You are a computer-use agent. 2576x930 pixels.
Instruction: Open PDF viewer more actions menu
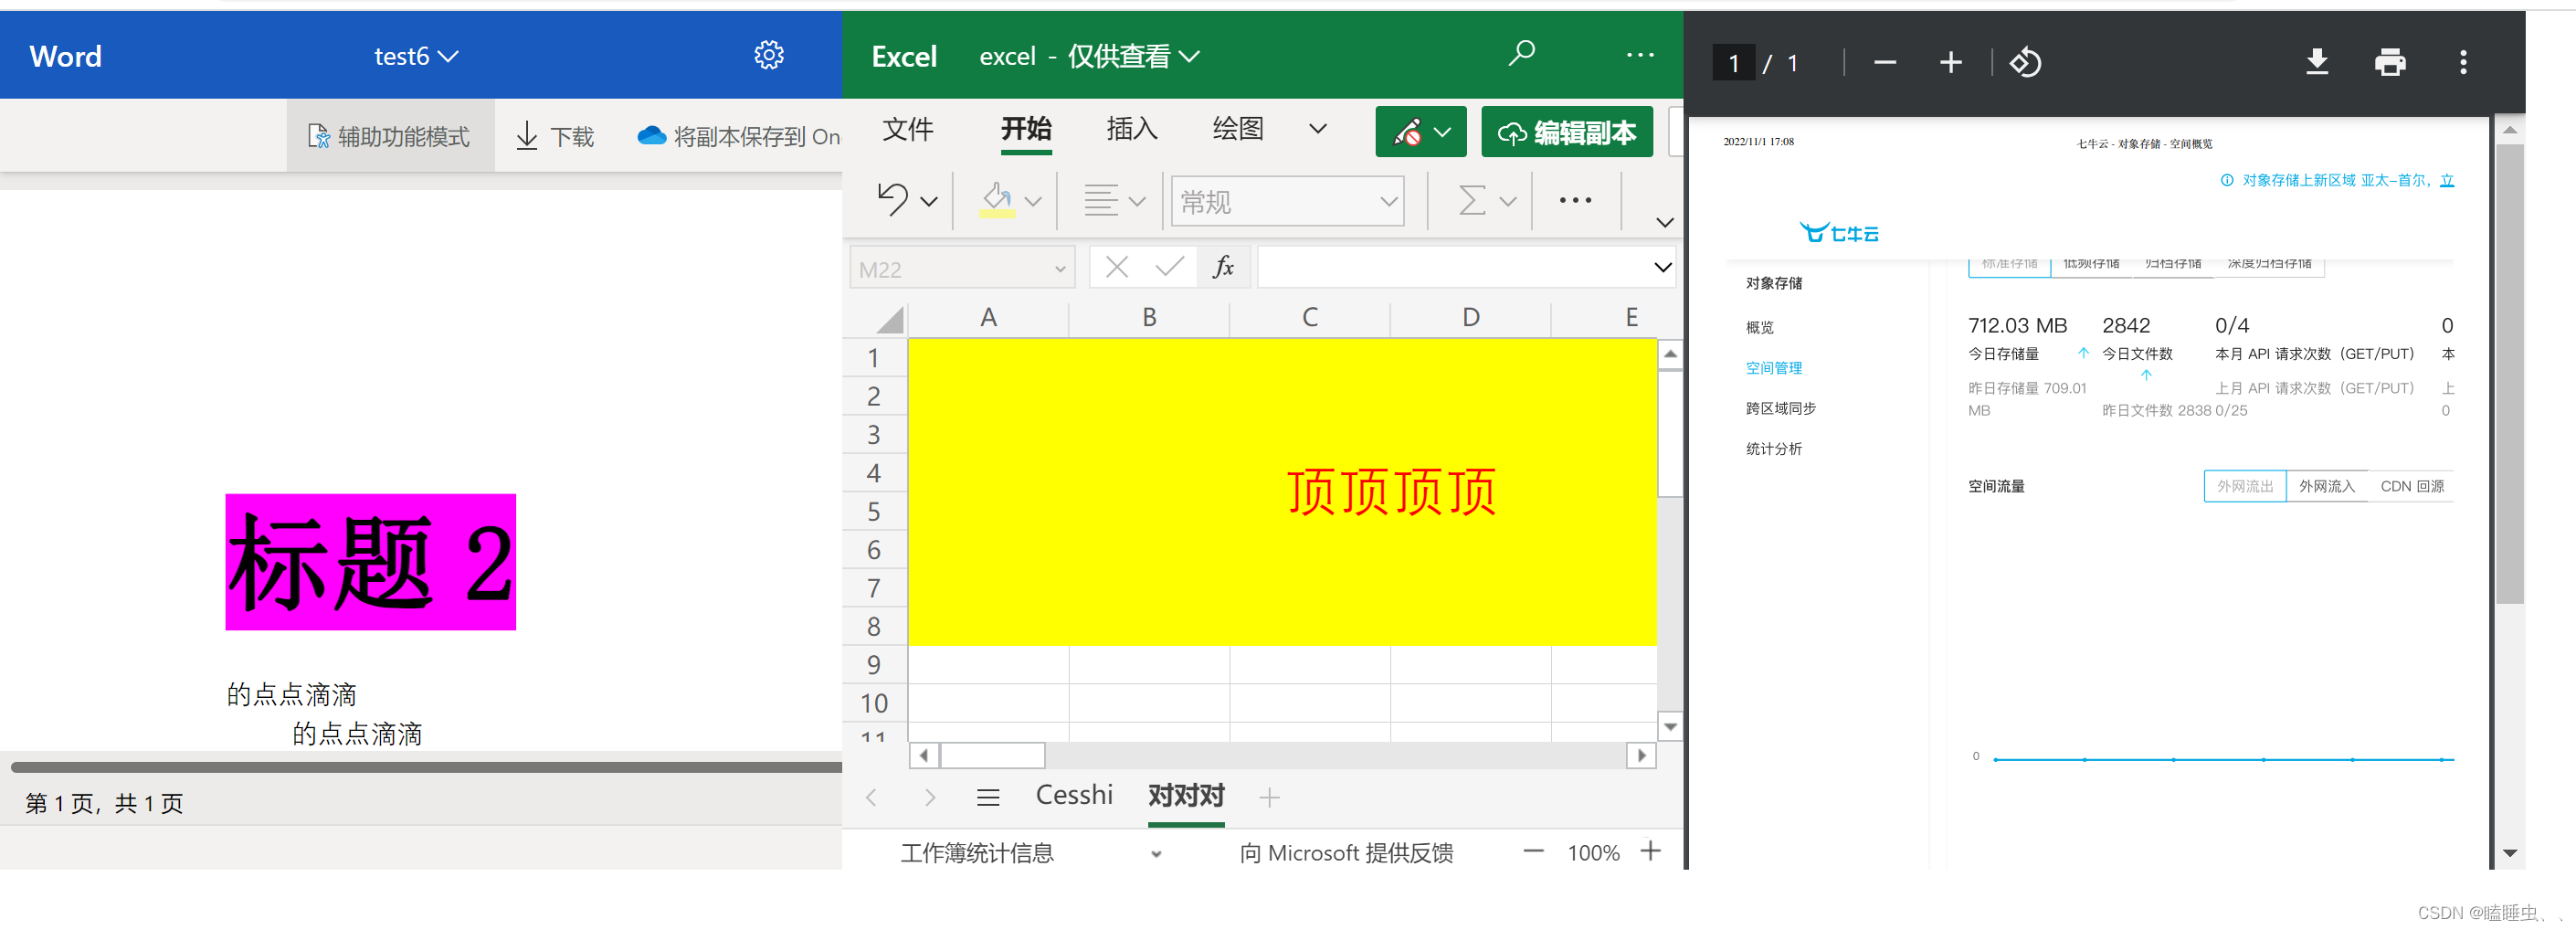pos(2463,63)
